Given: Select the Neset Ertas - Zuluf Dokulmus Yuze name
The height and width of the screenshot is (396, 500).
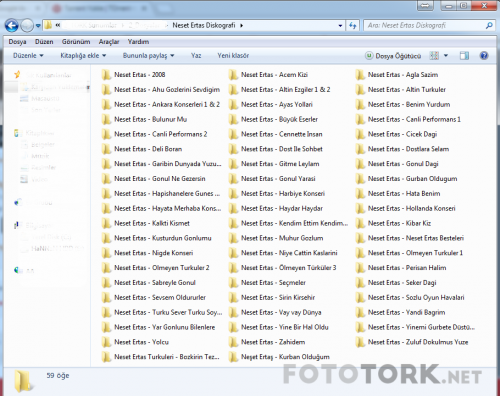Looking at the screenshot, I should tap(418, 342).
